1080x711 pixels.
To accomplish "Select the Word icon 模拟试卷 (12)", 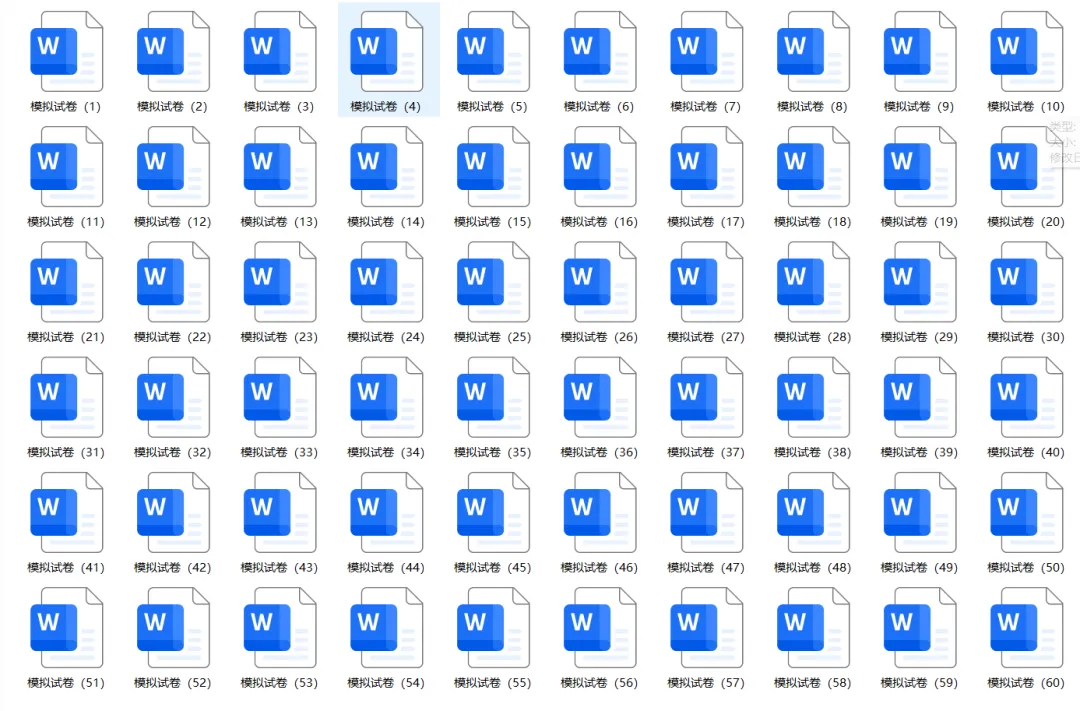I will (174, 167).
